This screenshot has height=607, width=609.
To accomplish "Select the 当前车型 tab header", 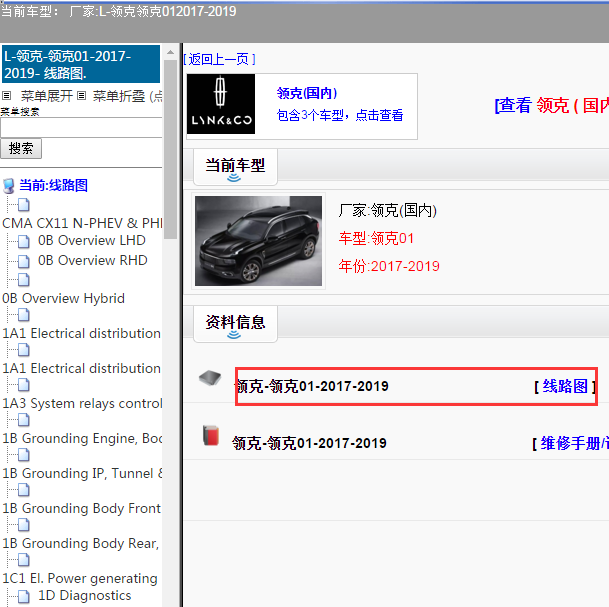I will pos(235,167).
